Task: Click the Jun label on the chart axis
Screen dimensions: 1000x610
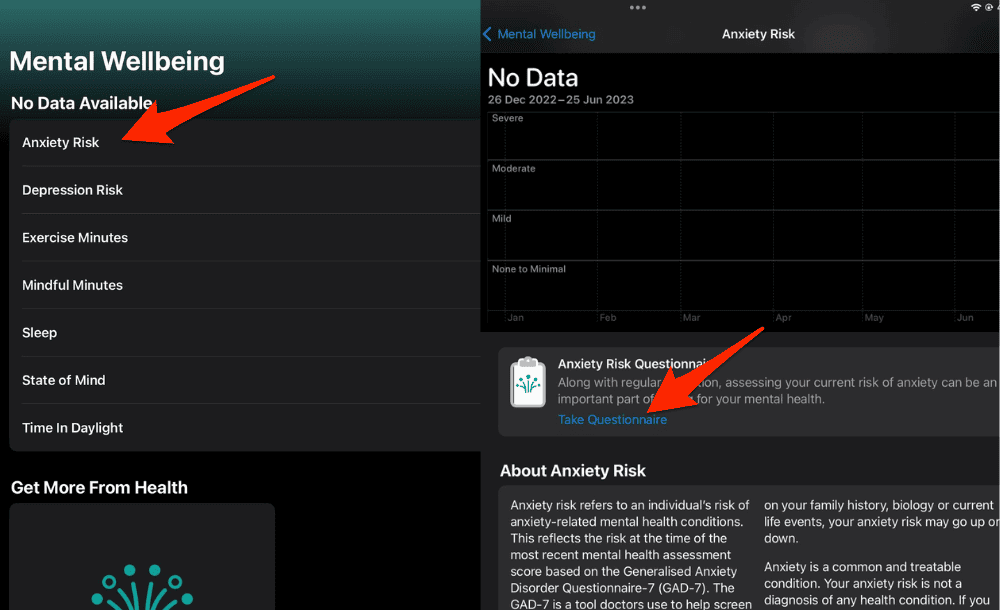Action: point(964,318)
